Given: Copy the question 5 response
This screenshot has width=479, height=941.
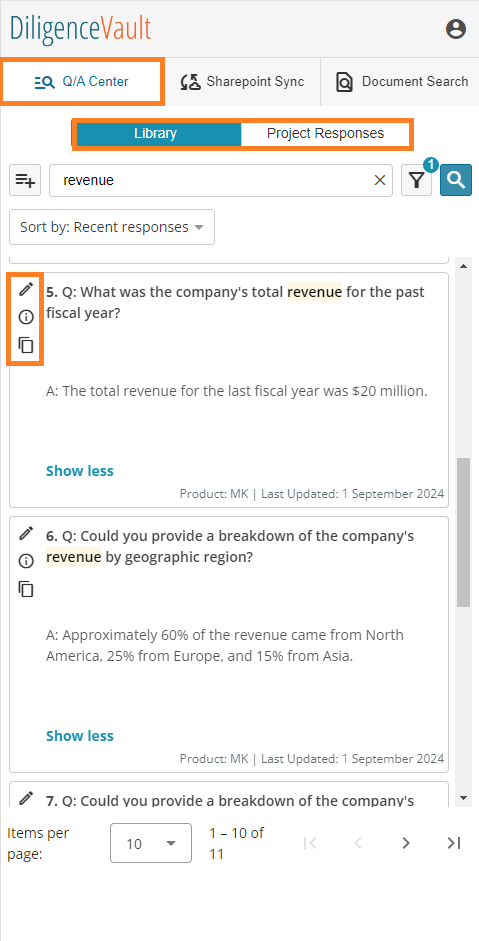Looking at the screenshot, I should click(25, 345).
